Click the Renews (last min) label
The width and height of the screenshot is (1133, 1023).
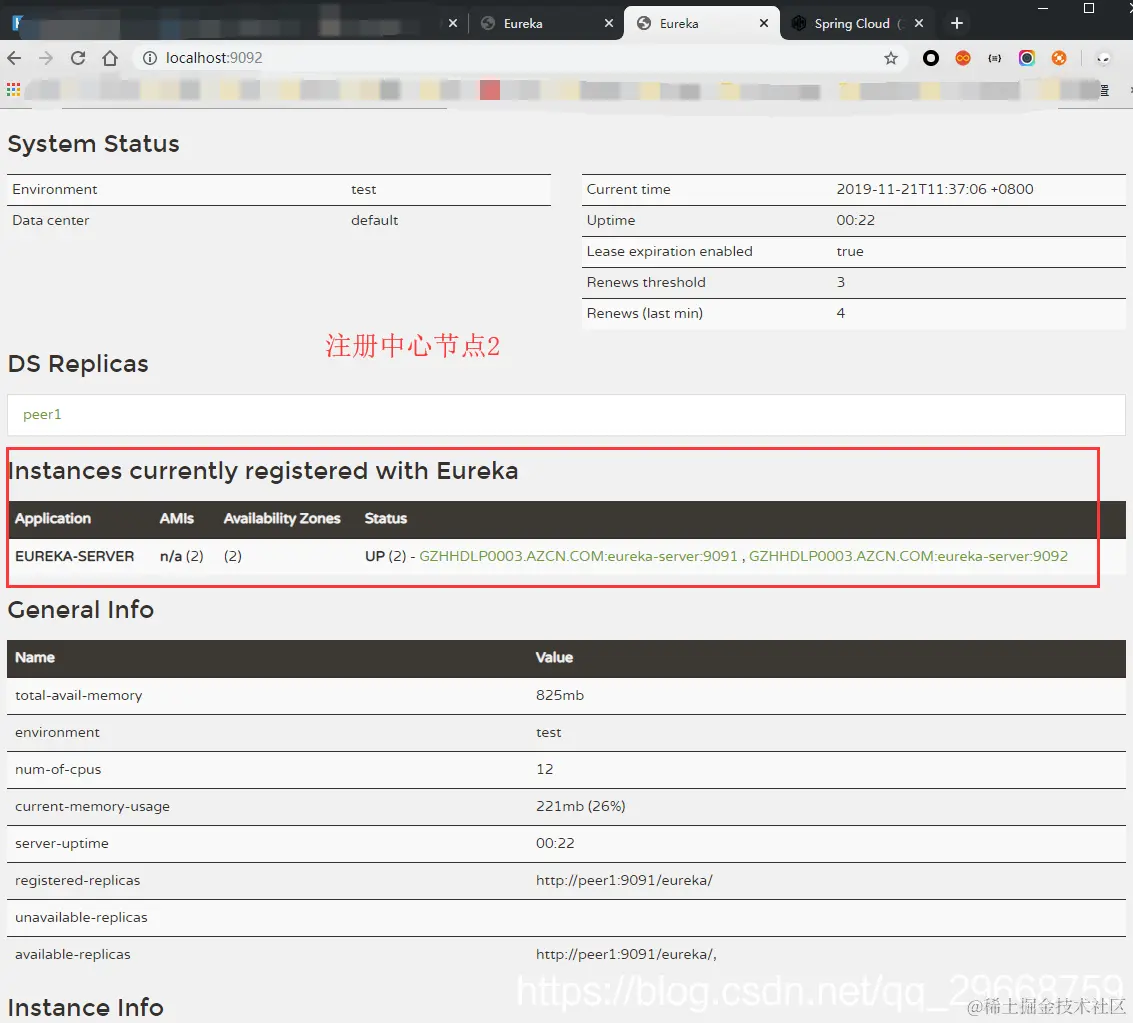pos(645,314)
